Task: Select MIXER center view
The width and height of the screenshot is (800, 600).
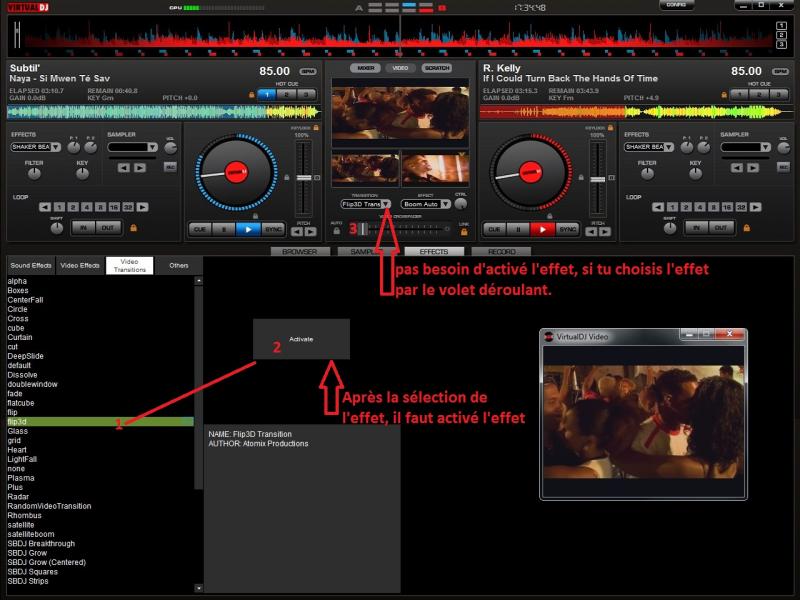Action: tap(365, 68)
